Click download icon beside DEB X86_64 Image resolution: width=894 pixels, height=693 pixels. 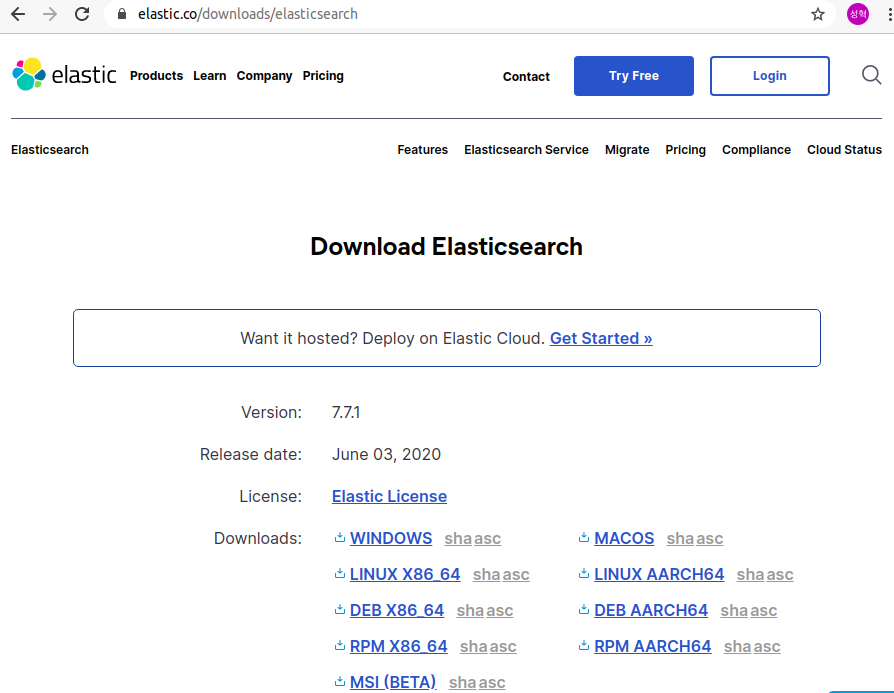340,609
